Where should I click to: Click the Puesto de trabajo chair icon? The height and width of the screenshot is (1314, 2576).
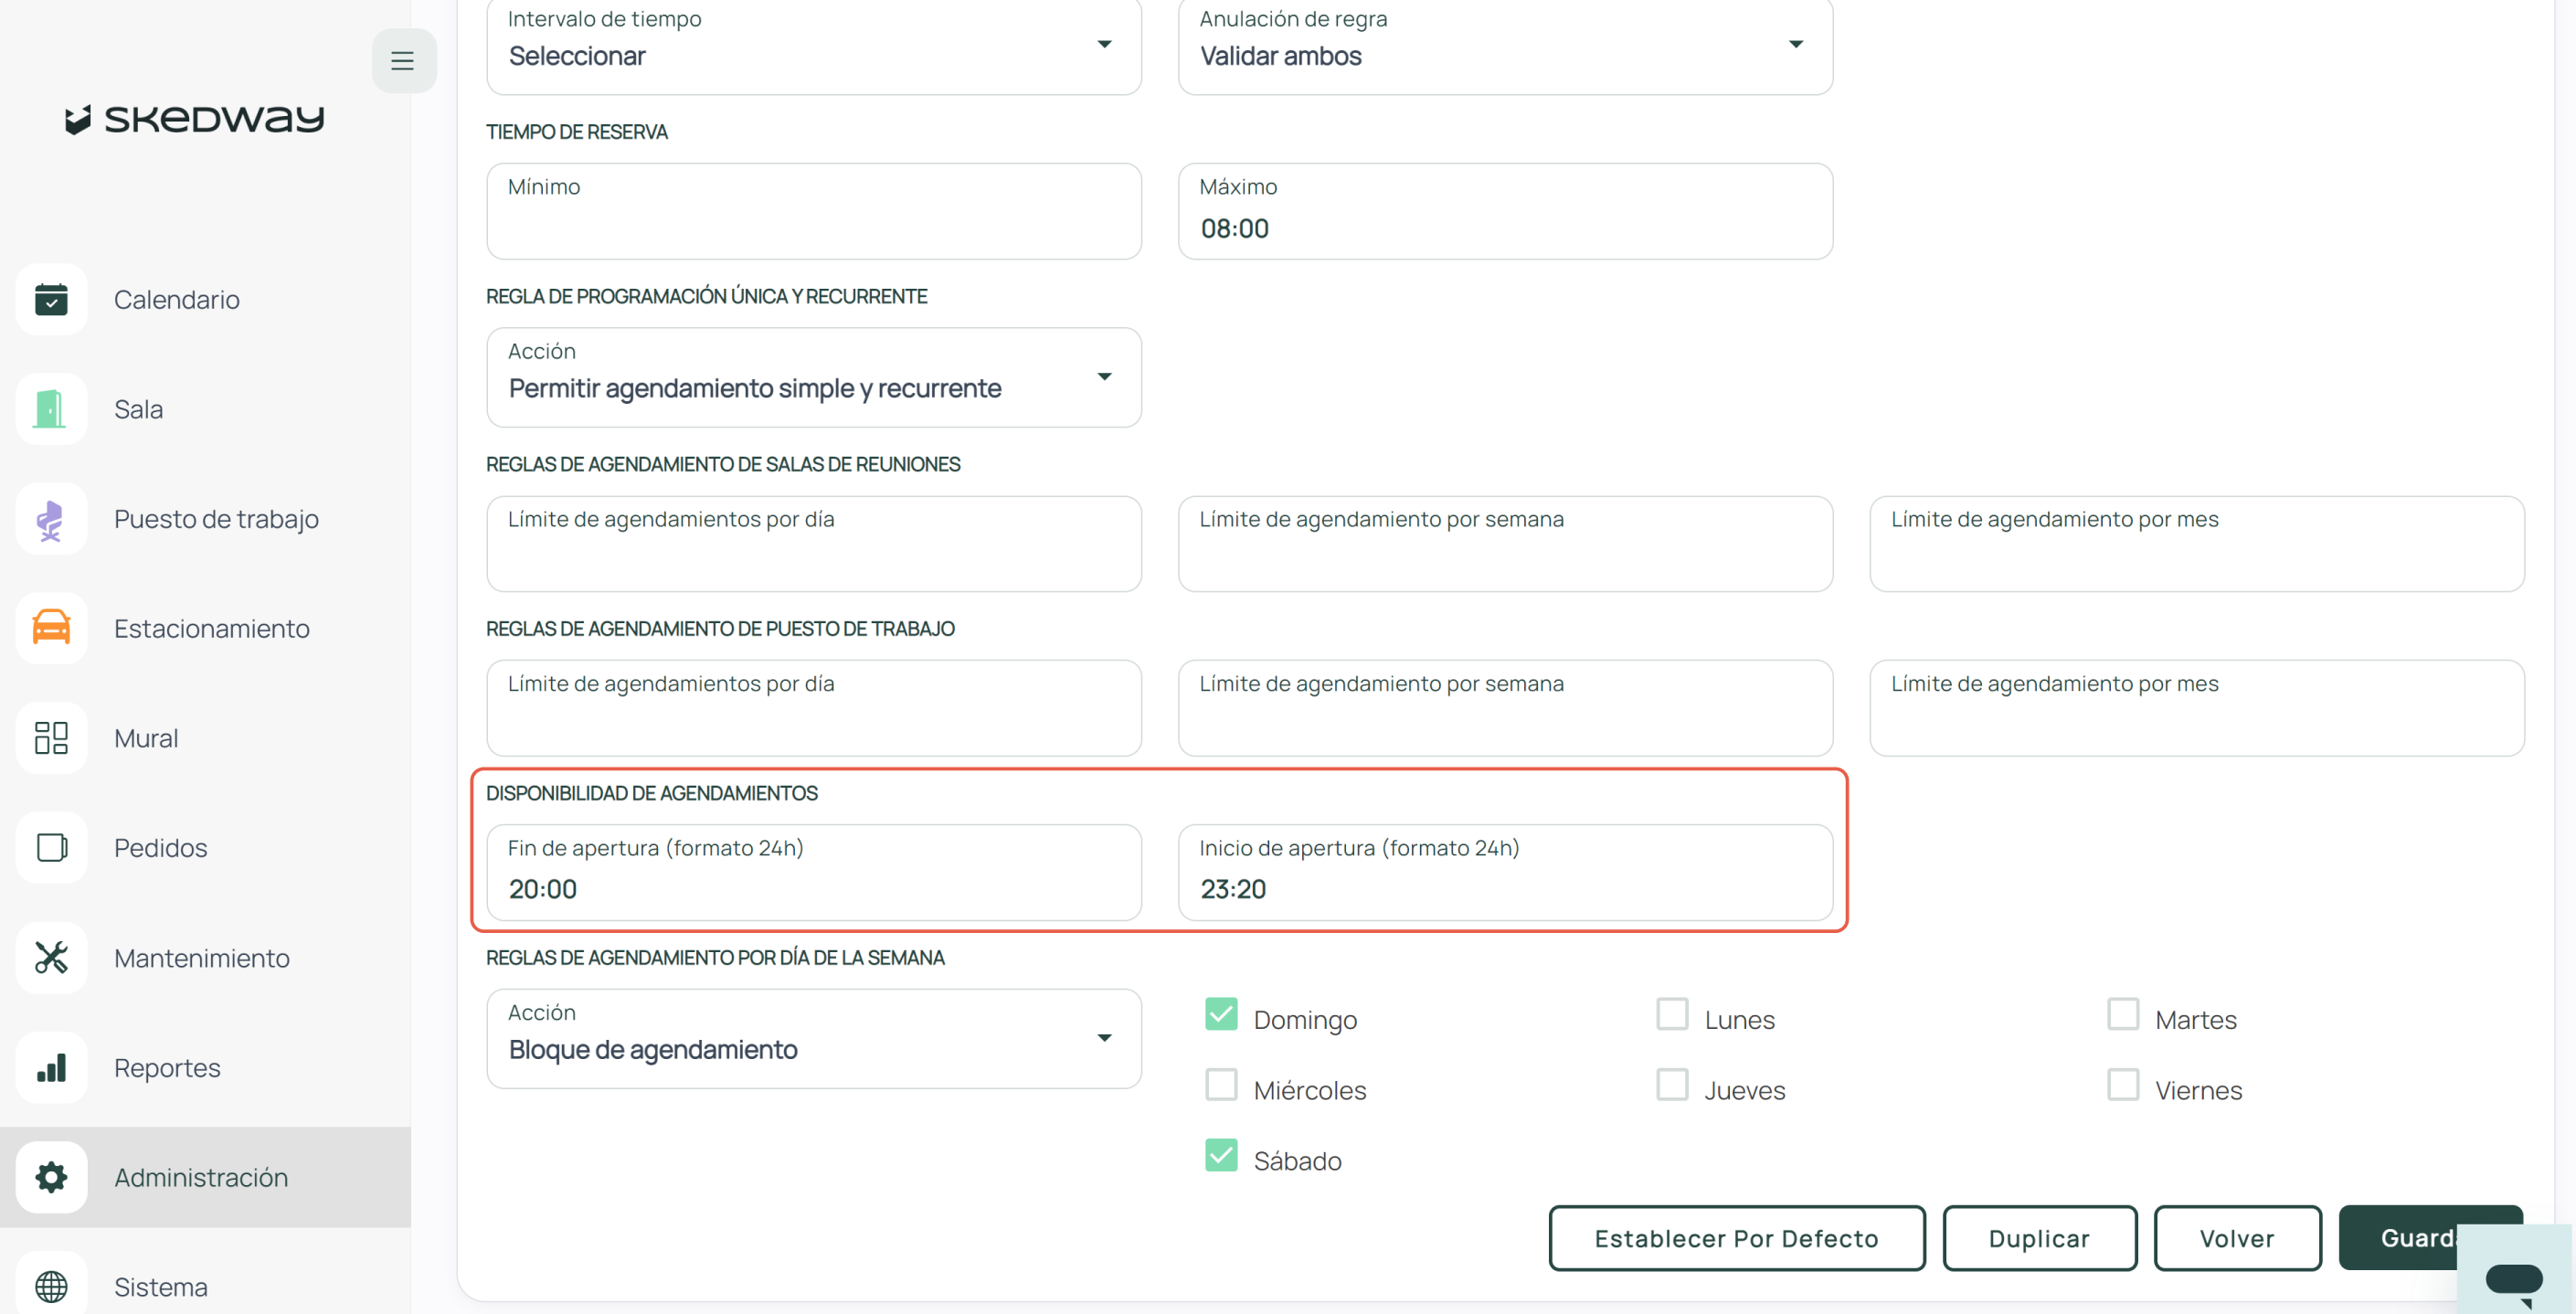tap(51, 519)
